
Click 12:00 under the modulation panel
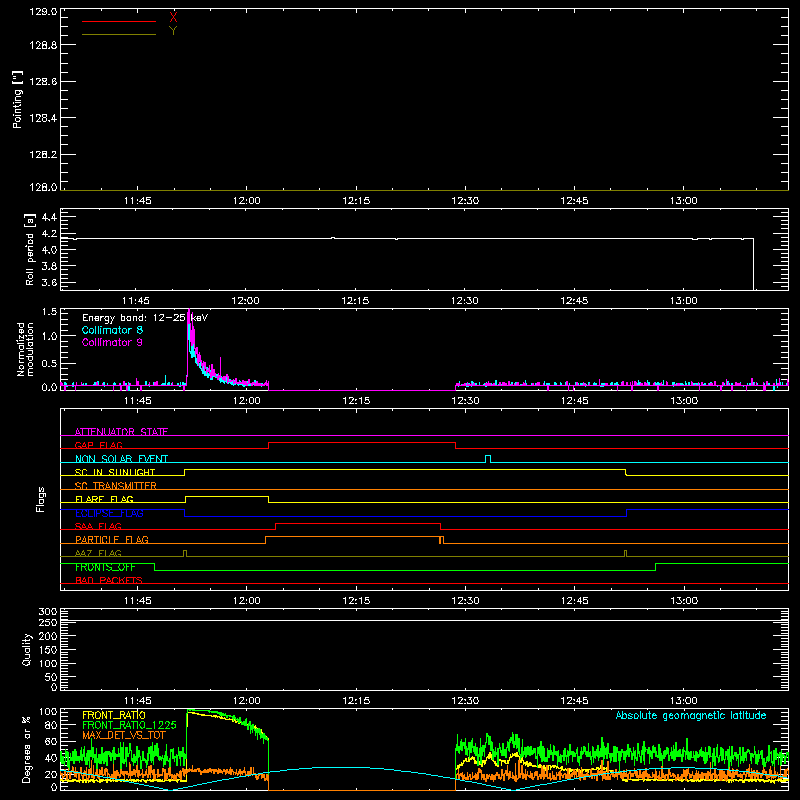246,401
